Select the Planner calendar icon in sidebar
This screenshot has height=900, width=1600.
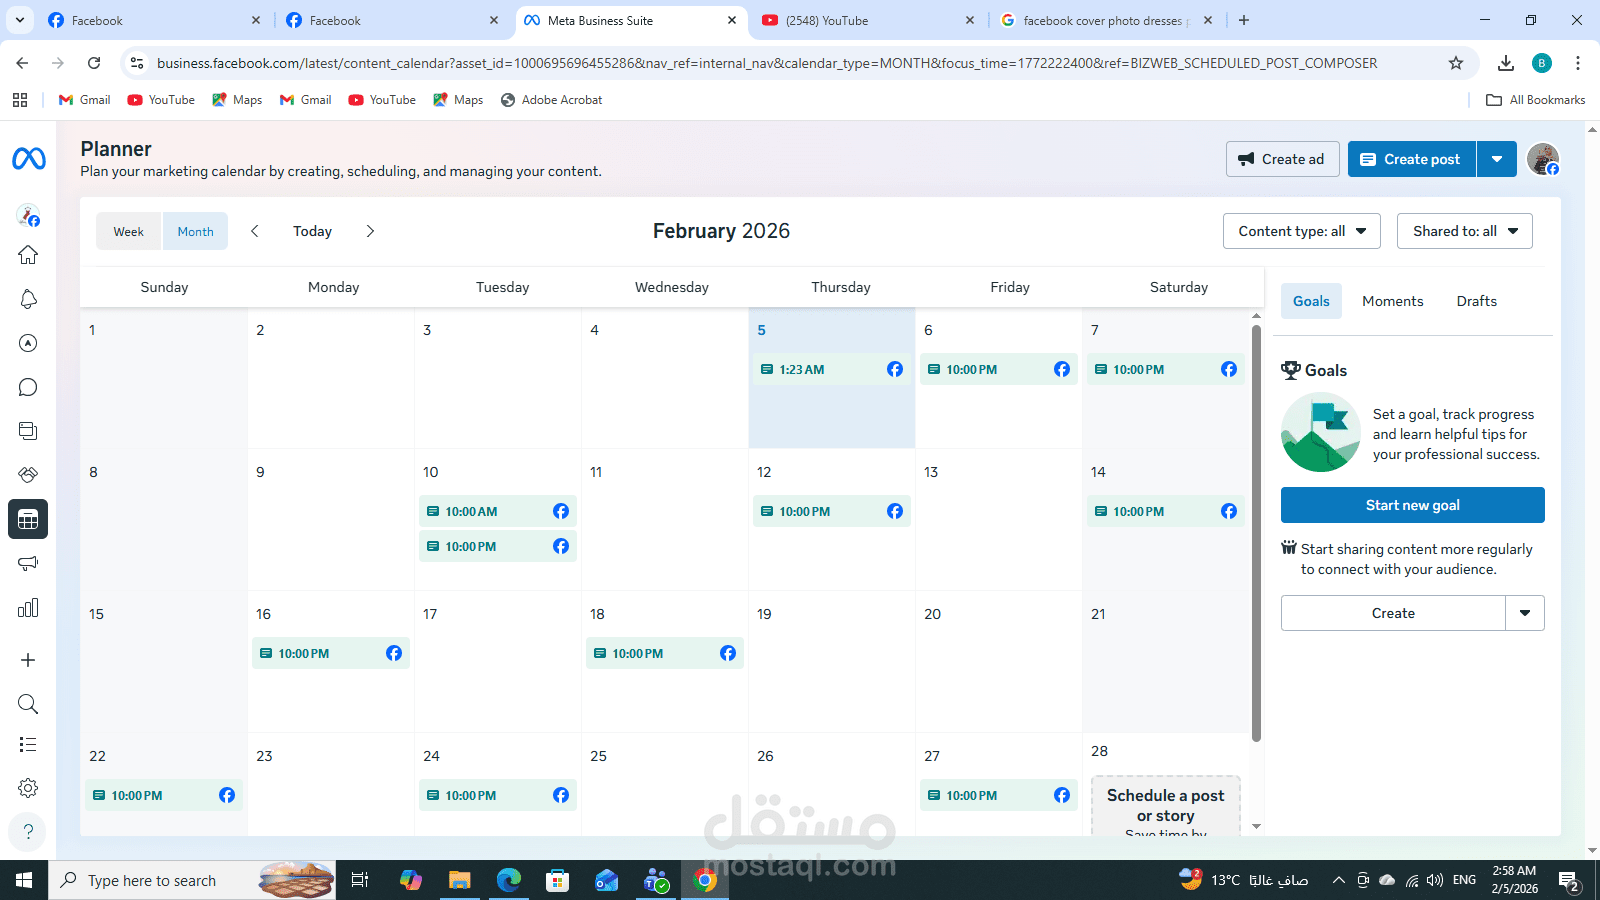28,519
